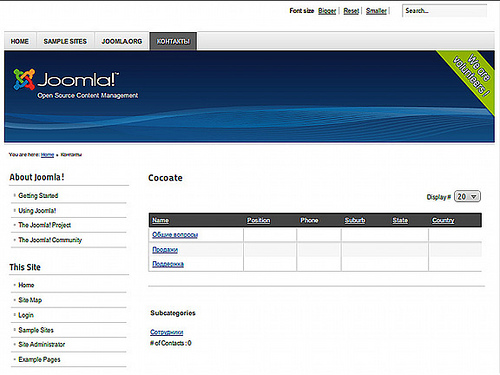Sort contacts by Position column header
The image size is (500, 375).
(258, 220)
